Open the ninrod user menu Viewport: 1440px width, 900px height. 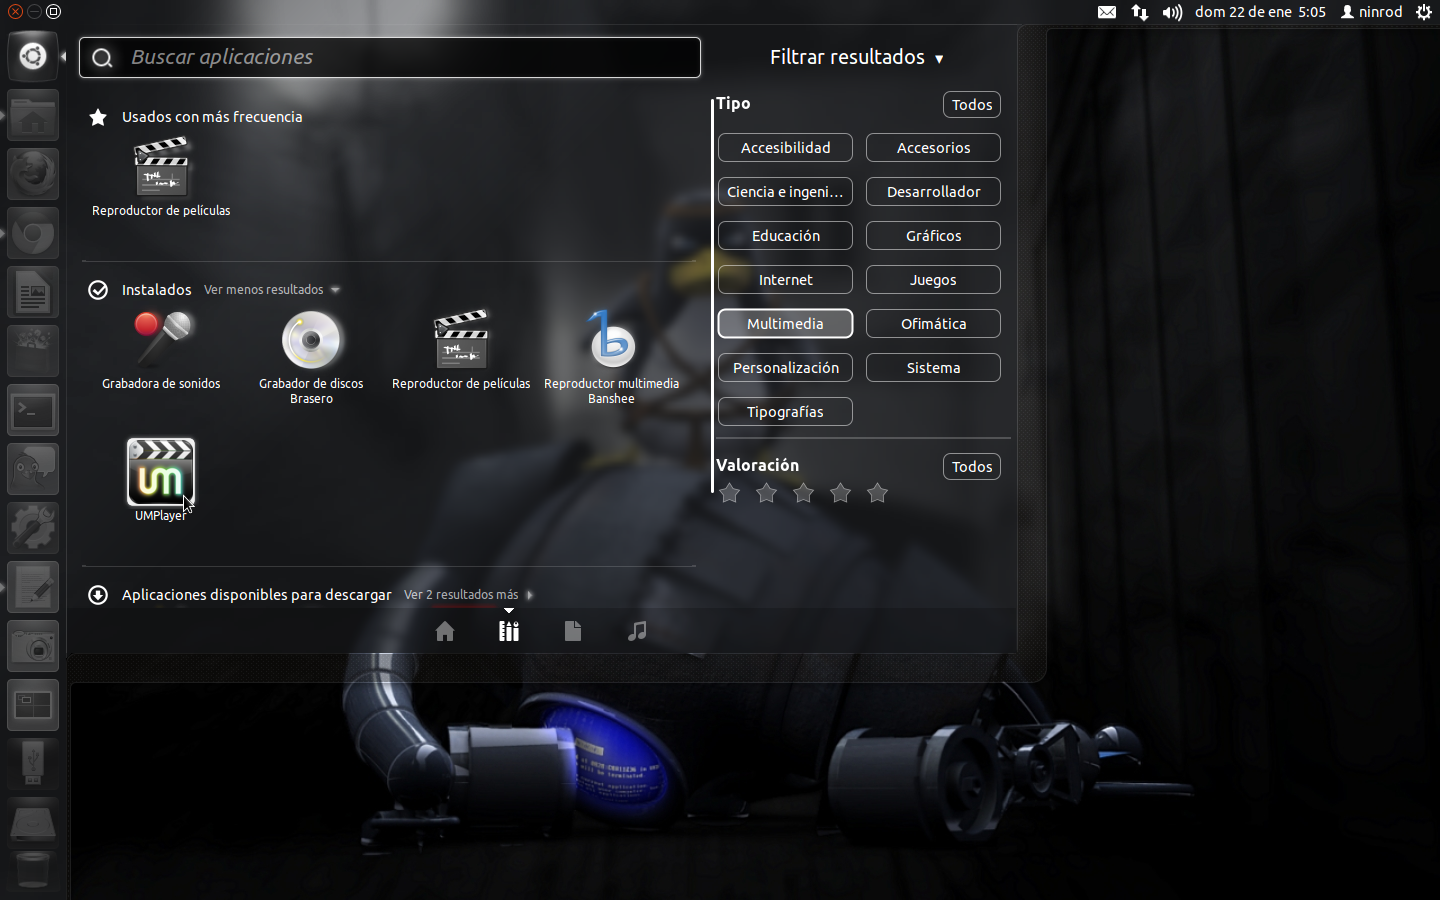click(x=1371, y=12)
